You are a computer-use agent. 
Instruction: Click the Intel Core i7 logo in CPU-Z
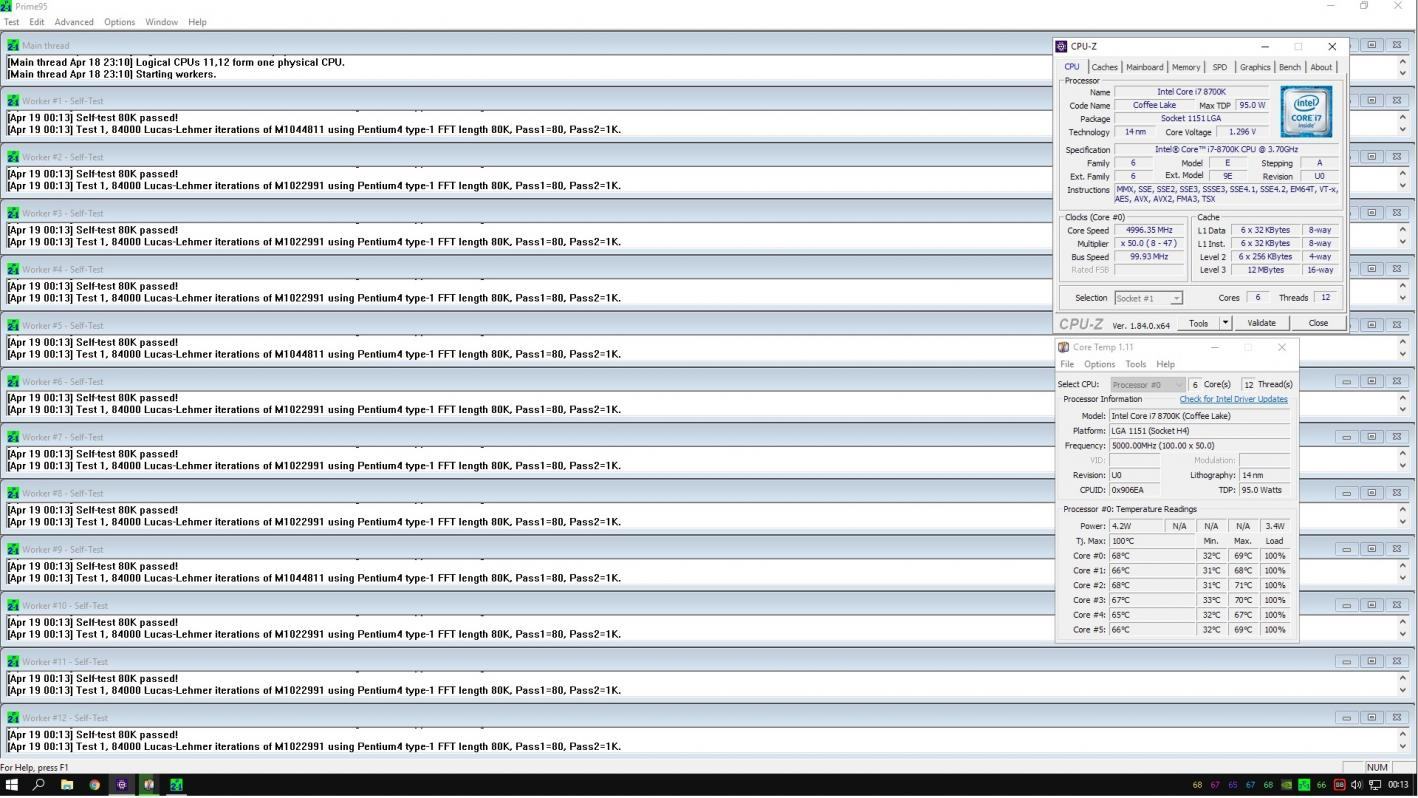click(x=1306, y=112)
